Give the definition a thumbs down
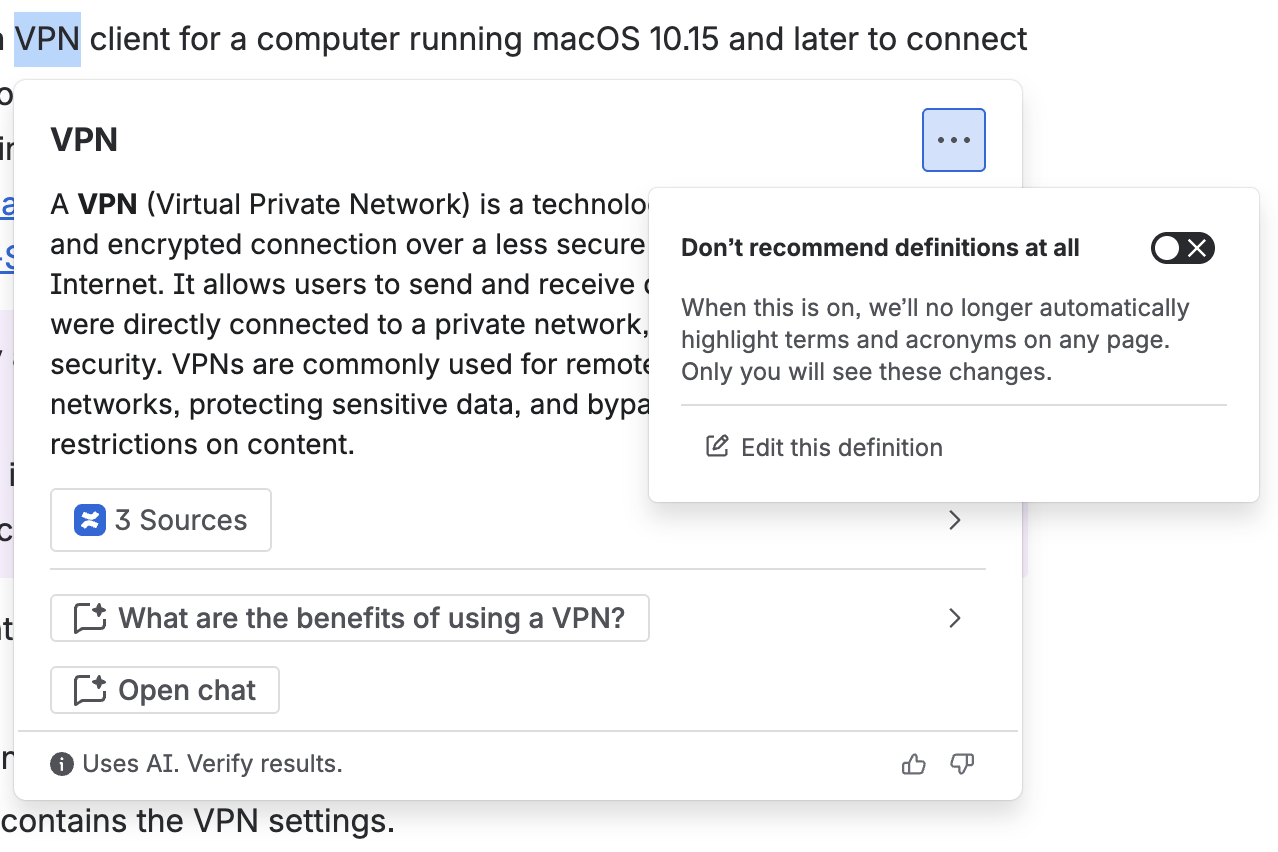1278x852 pixels. [961, 763]
